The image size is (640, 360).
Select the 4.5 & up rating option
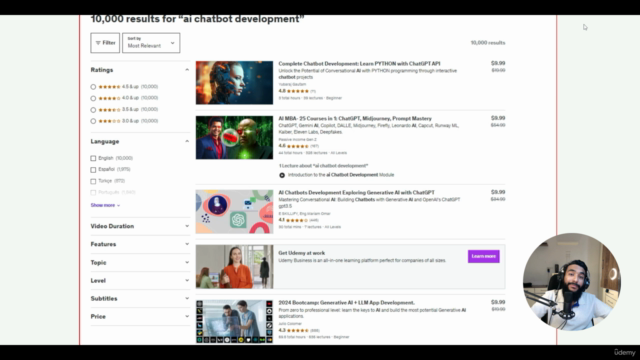point(93,87)
